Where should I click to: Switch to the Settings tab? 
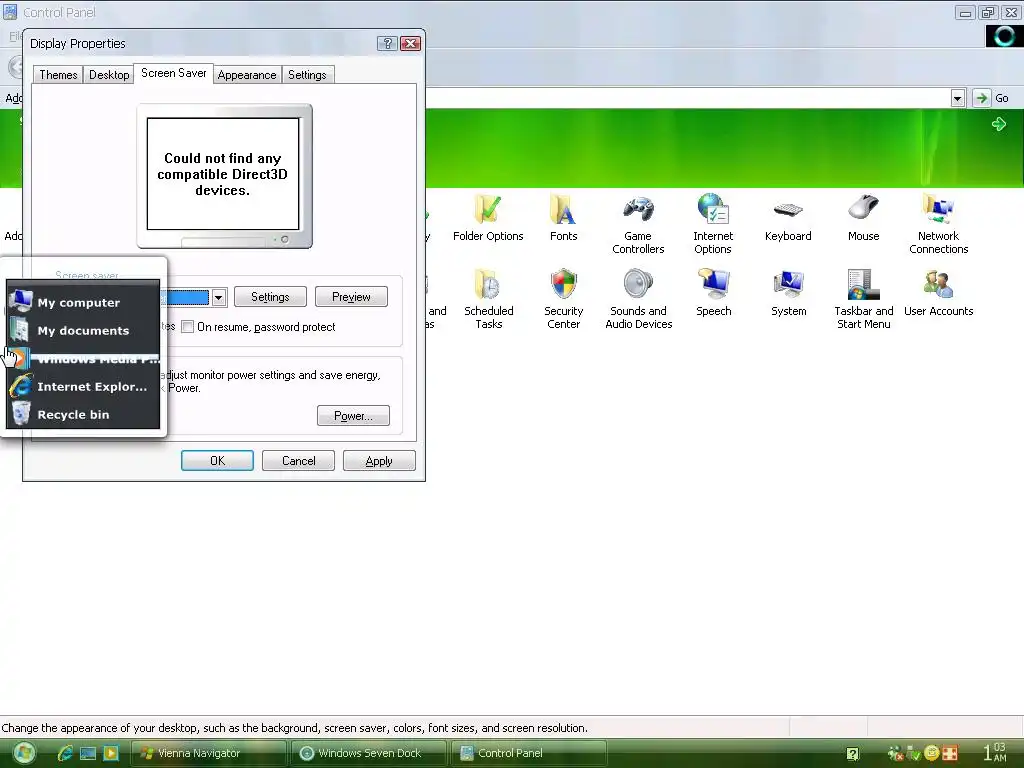(x=307, y=74)
